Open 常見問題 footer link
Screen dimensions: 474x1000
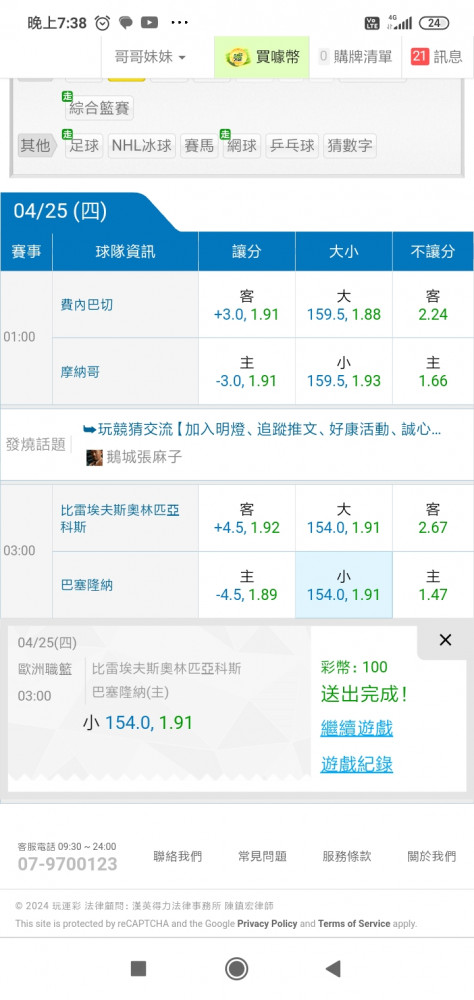pos(262,857)
